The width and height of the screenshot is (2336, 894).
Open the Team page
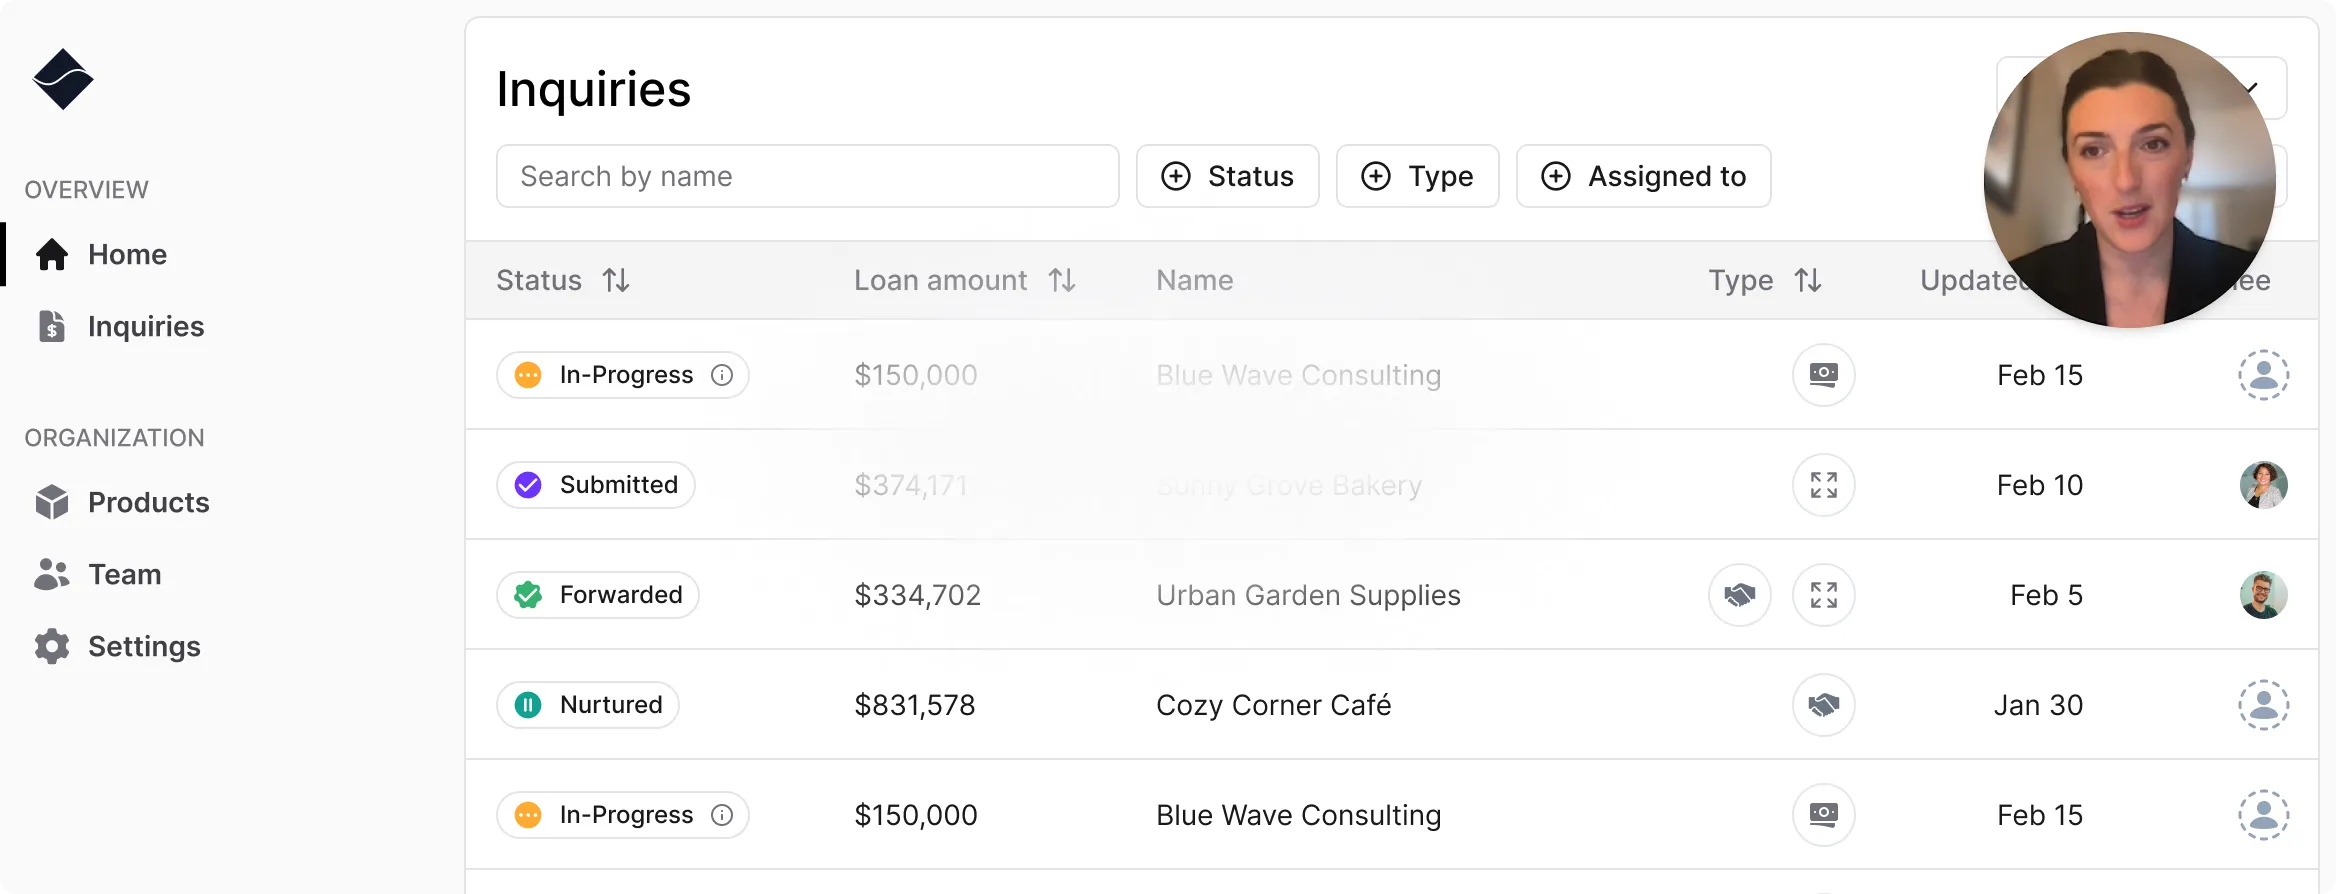coord(124,575)
